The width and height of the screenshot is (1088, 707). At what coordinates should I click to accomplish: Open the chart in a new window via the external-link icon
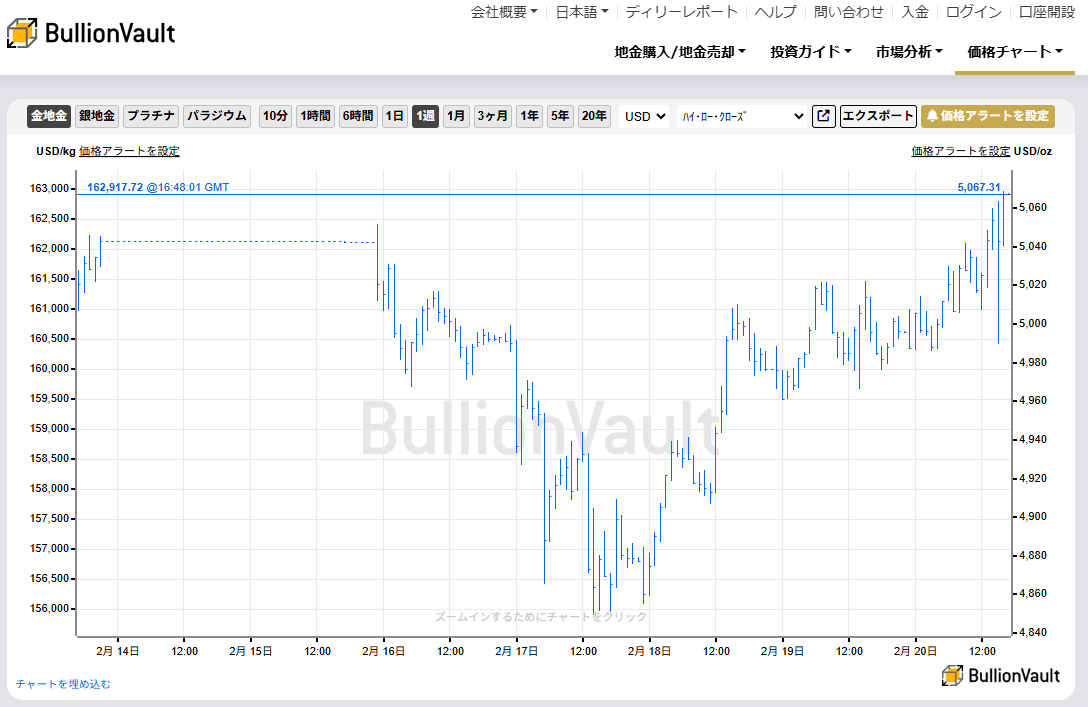(823, 116)
